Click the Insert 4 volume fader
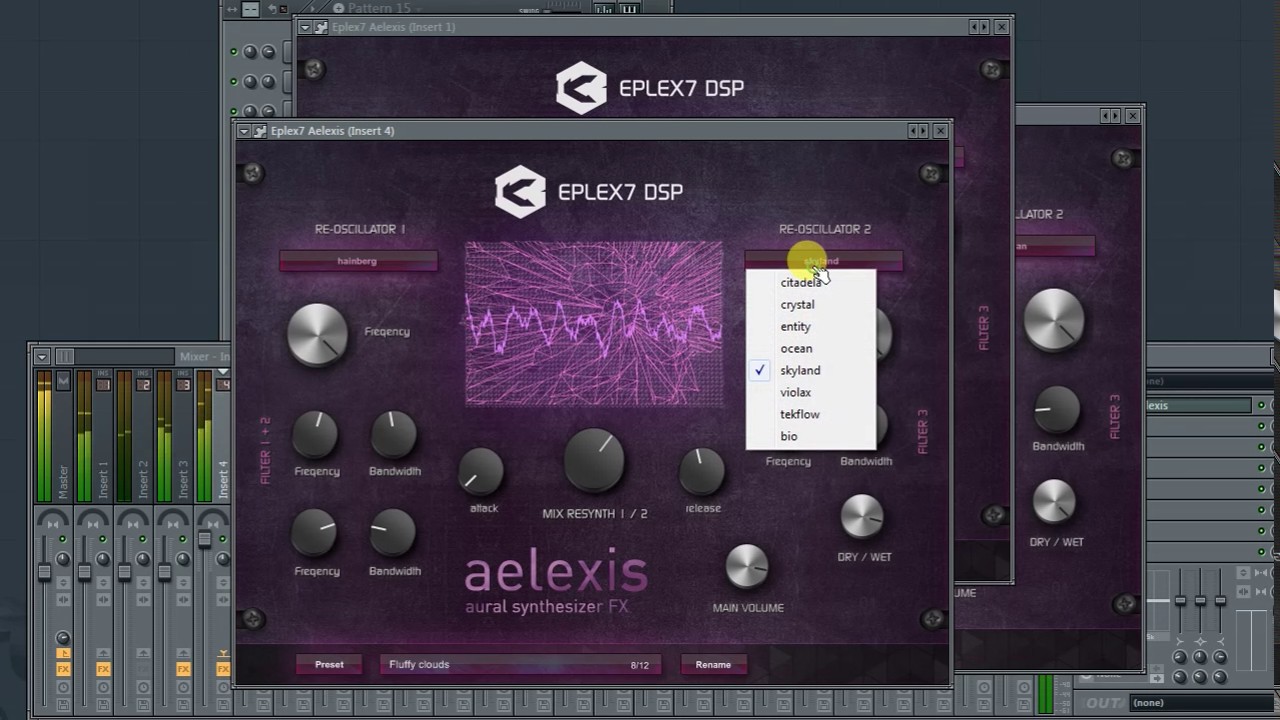1280x720 pixels. 204,539
